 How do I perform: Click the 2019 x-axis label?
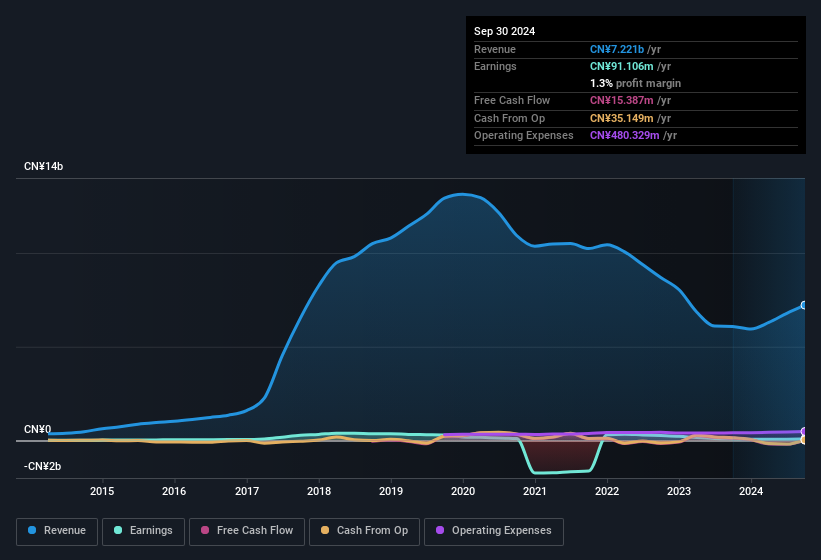click(391, 491)
